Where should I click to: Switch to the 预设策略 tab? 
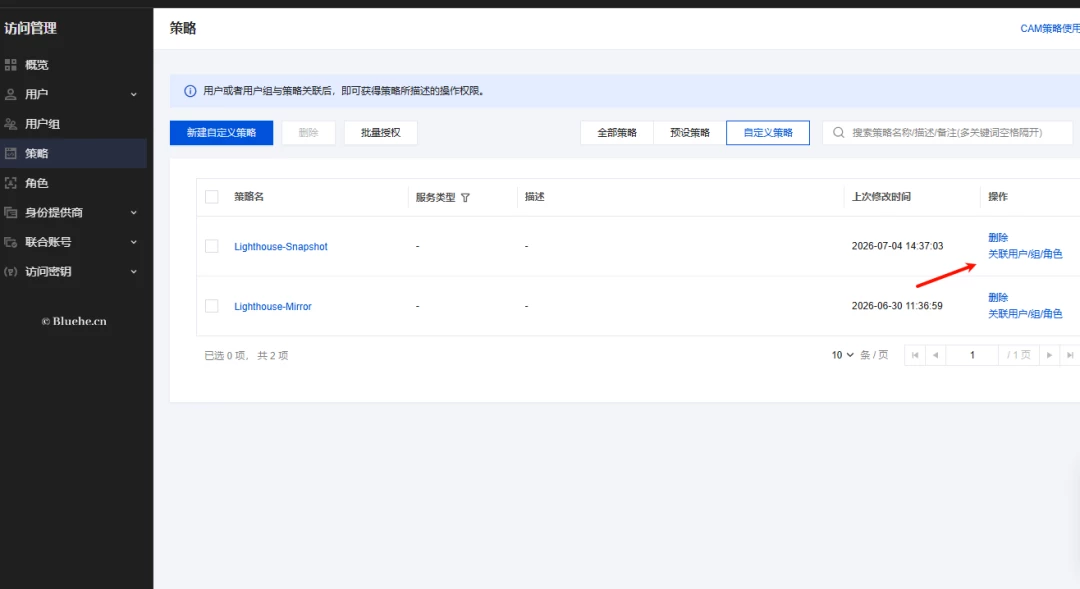(689, 132)
